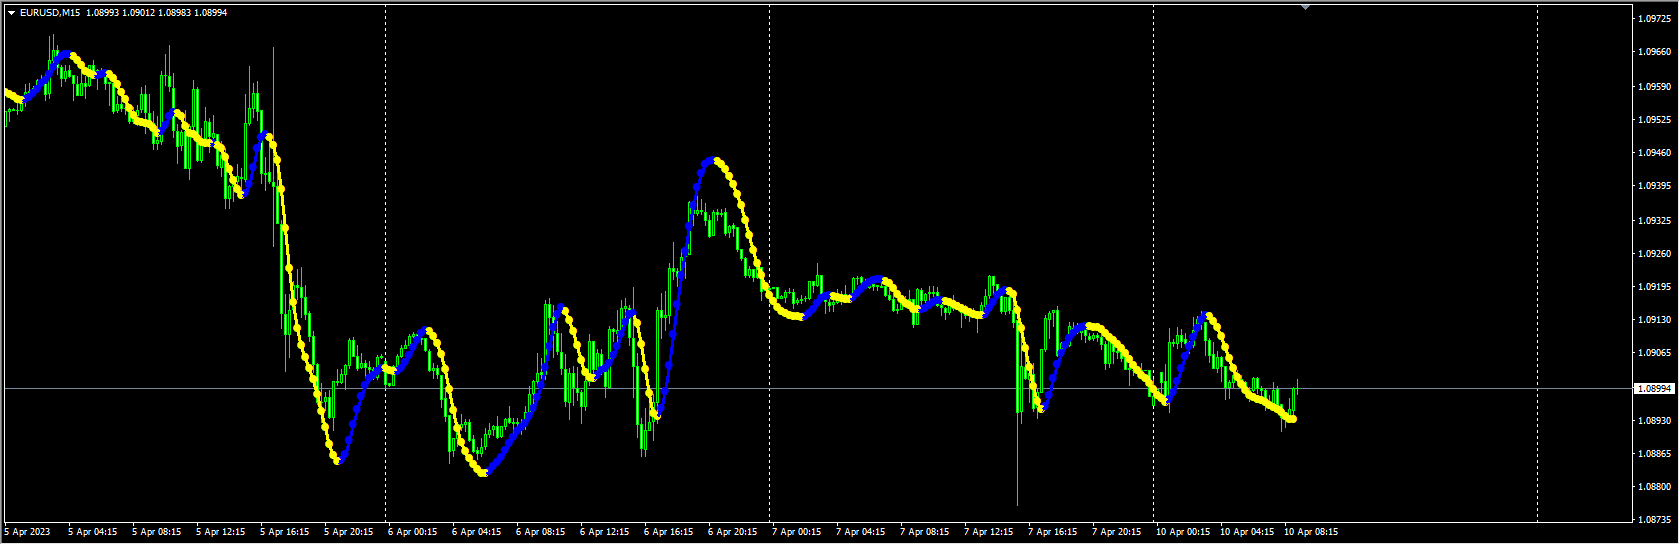
Task: Click time axis label 6 Apr 04:15
Action: click(x=477, y=532)
